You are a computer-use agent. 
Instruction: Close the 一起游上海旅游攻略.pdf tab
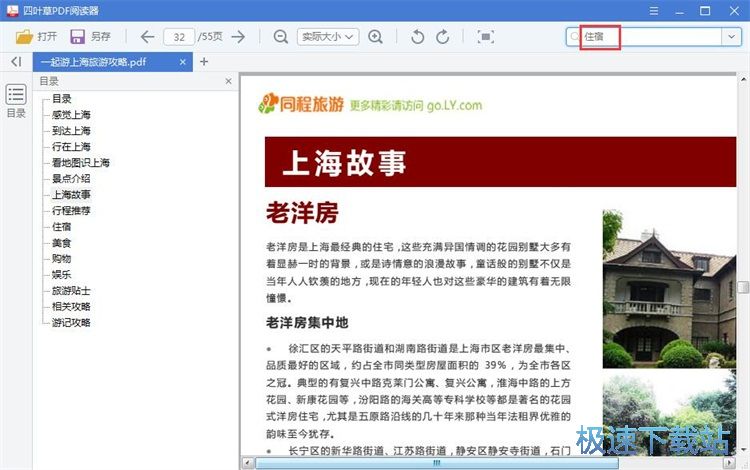(183, 62)
